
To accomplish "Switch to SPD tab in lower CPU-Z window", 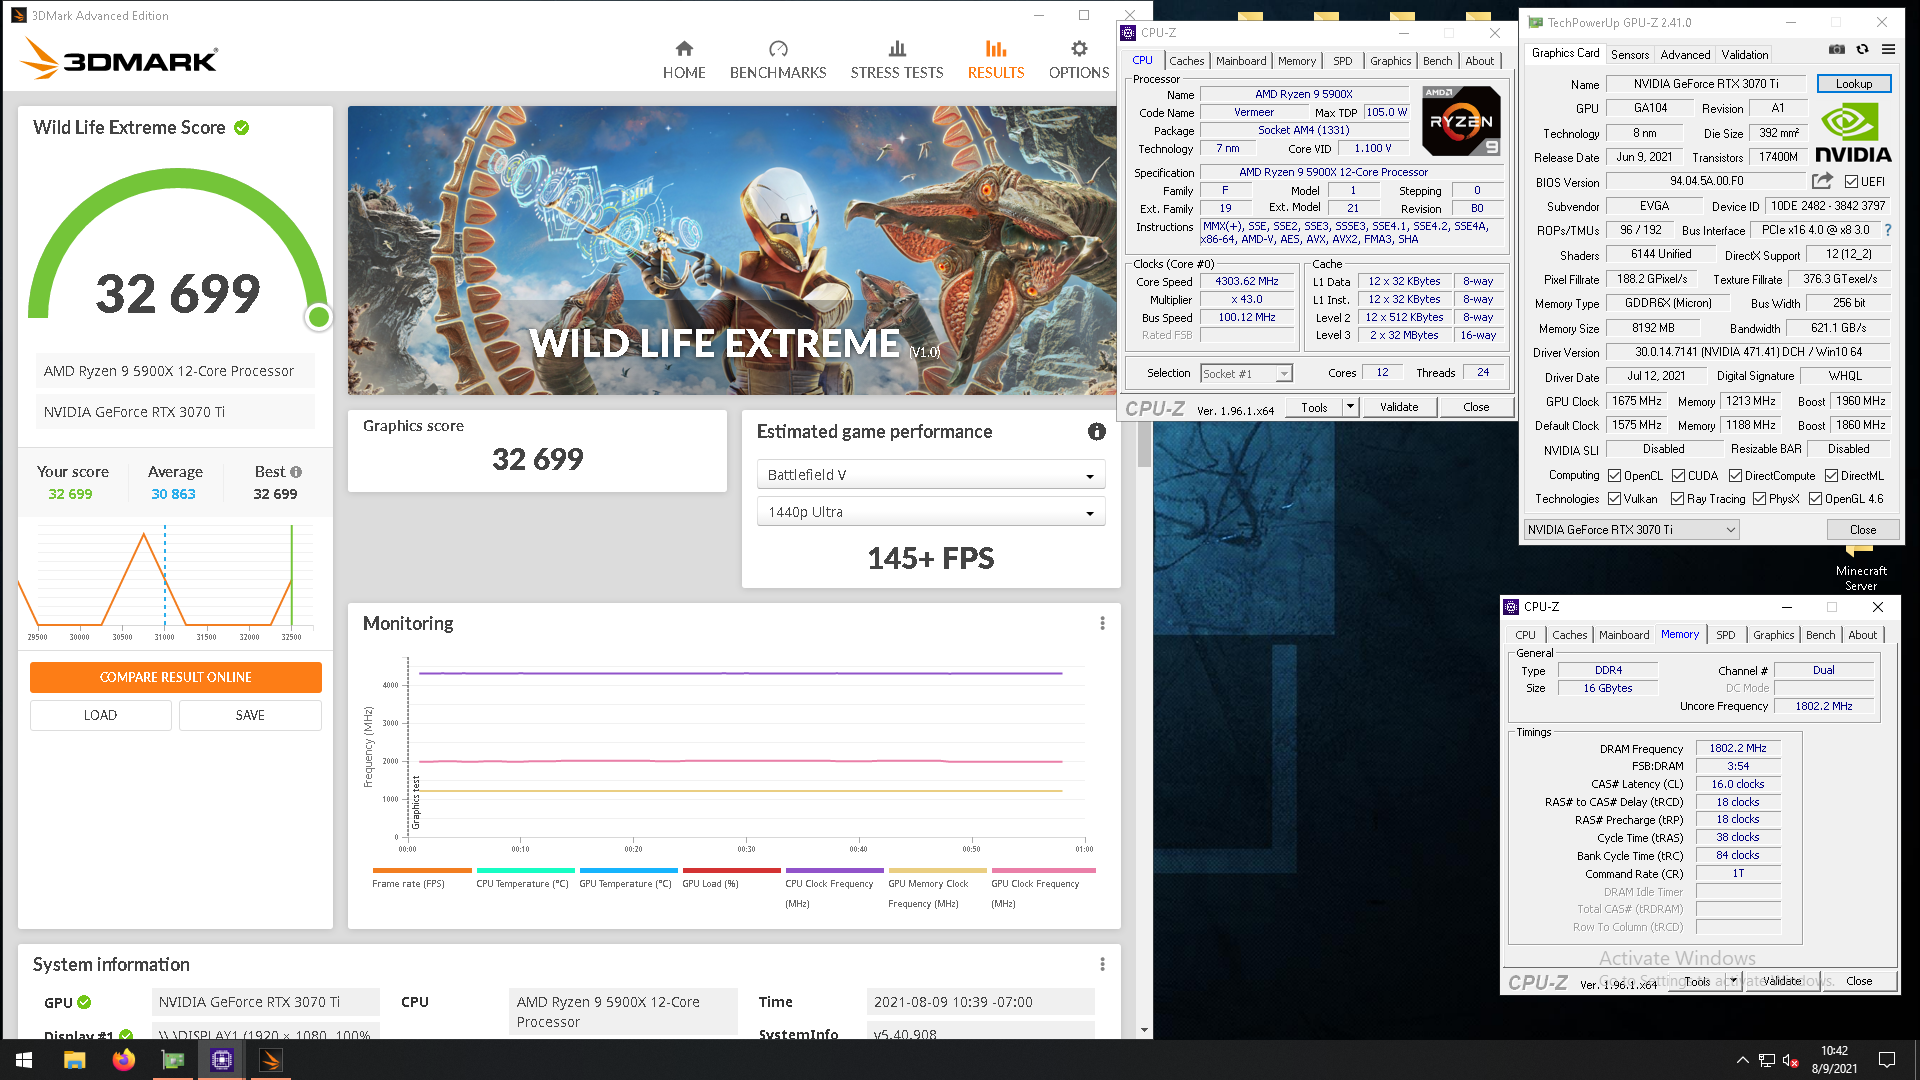I will tap(1725, 635).
